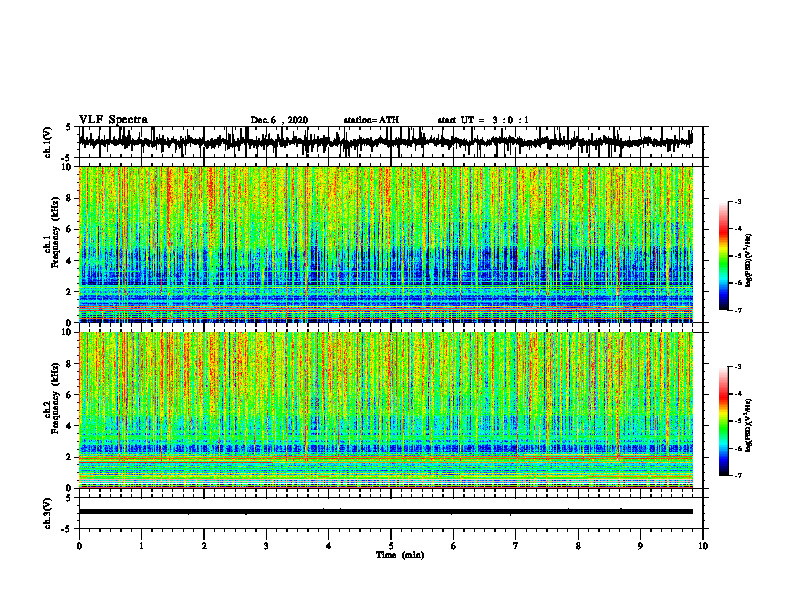The height and width of the screenshot is (612, 792).
Task: Click the "2" kHz tick of ch.1 frequency axis
Action: (x=70, y=292)
